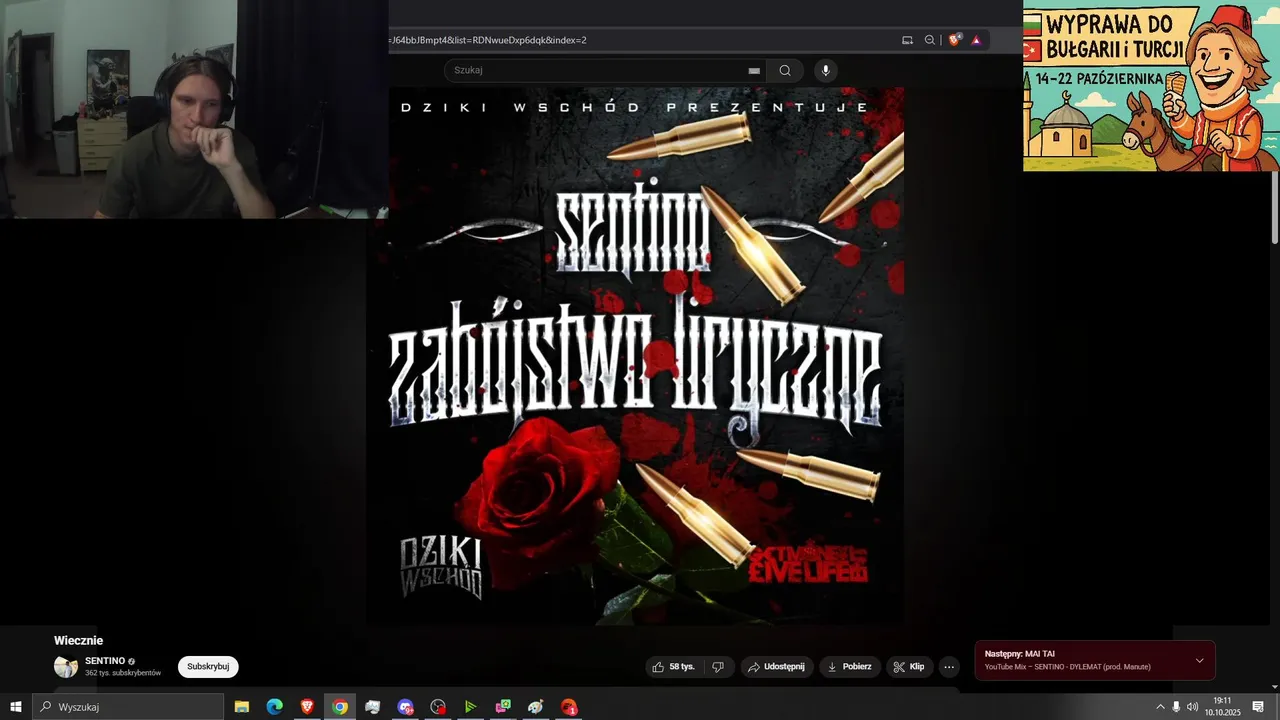Open Brave Shields lion icon

[954, 40]
